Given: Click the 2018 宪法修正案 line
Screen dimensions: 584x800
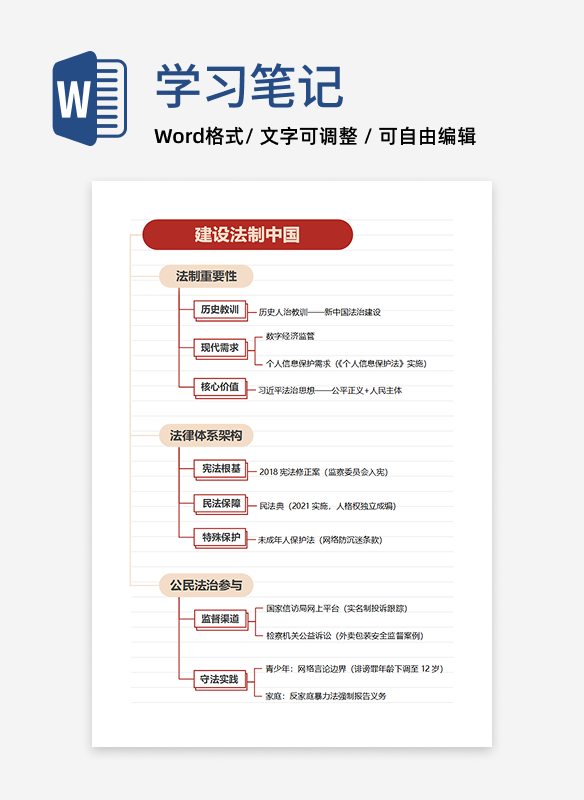Looking at the screenshot, I should 324,472.
